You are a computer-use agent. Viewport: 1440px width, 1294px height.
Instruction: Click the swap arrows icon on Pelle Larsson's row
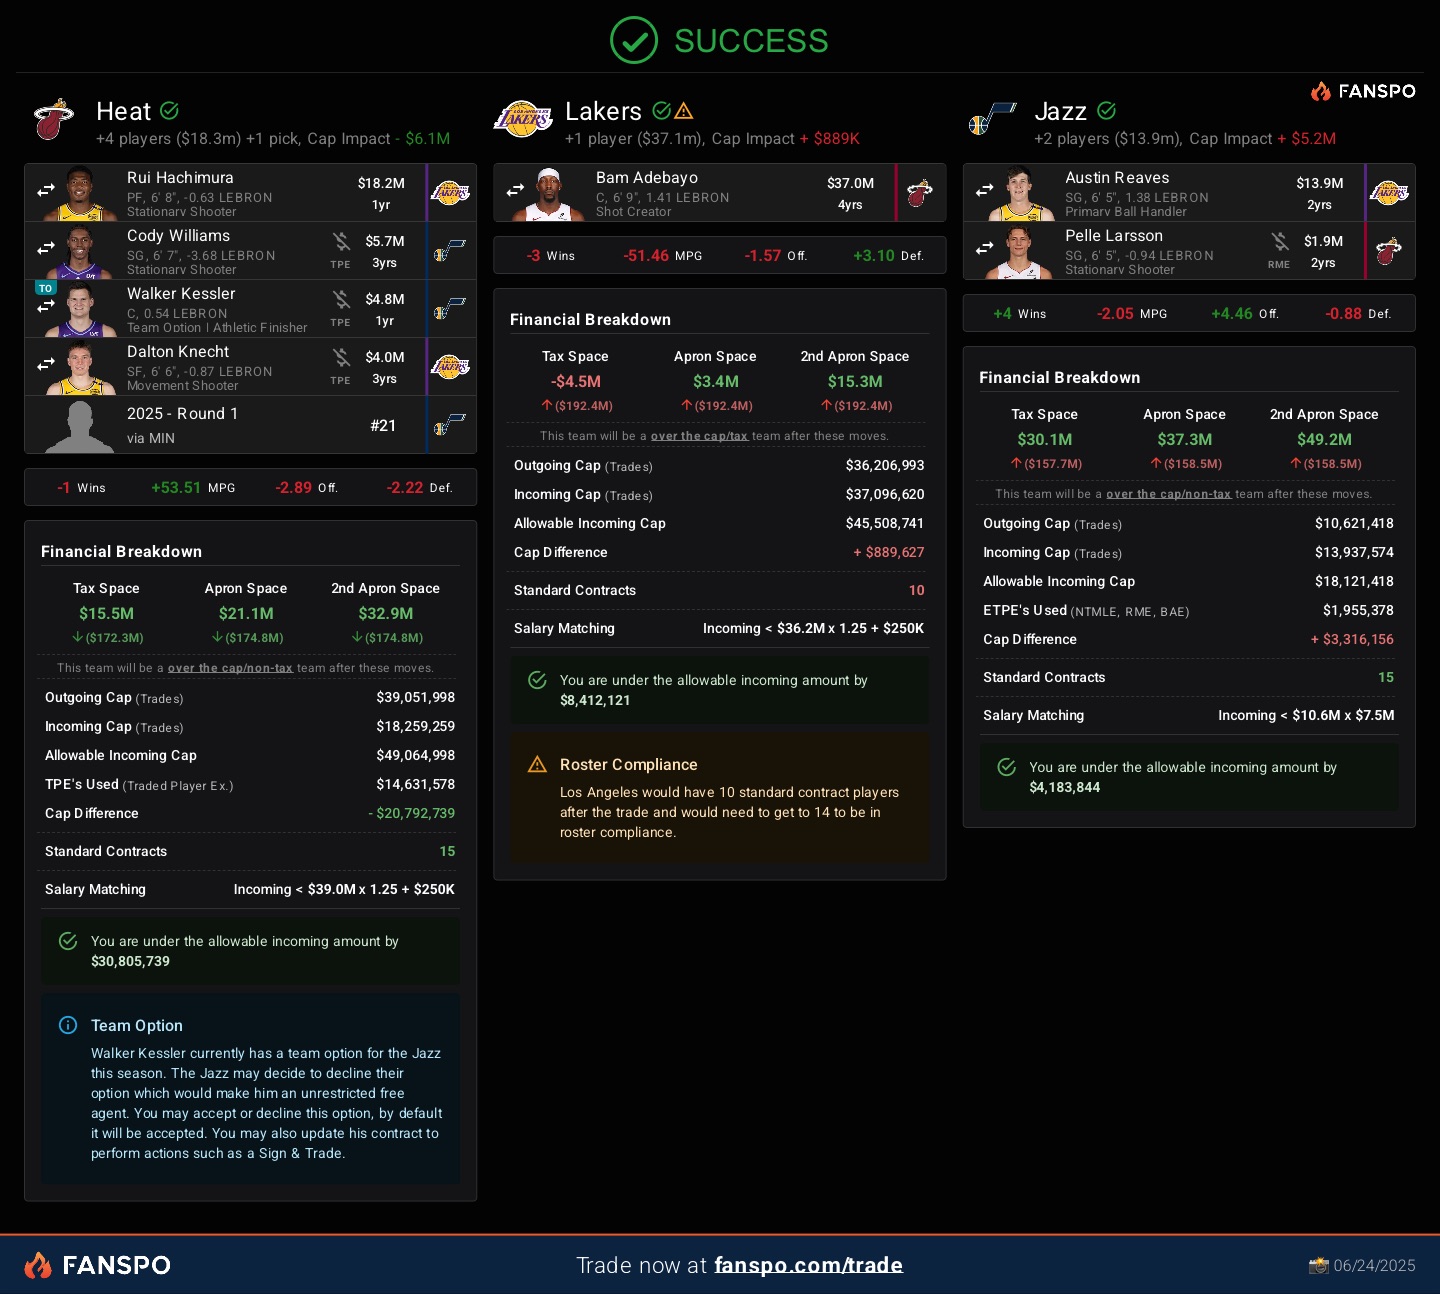pos(984,247)
